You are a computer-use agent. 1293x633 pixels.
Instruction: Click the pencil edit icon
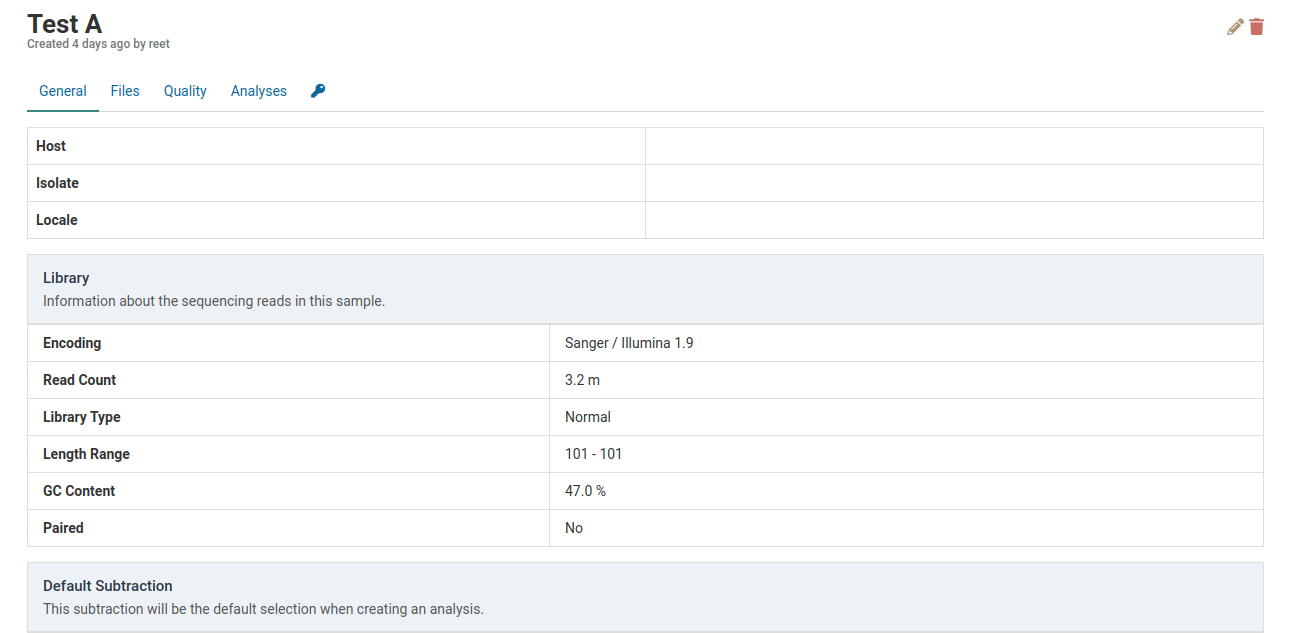pos(1235,27)
